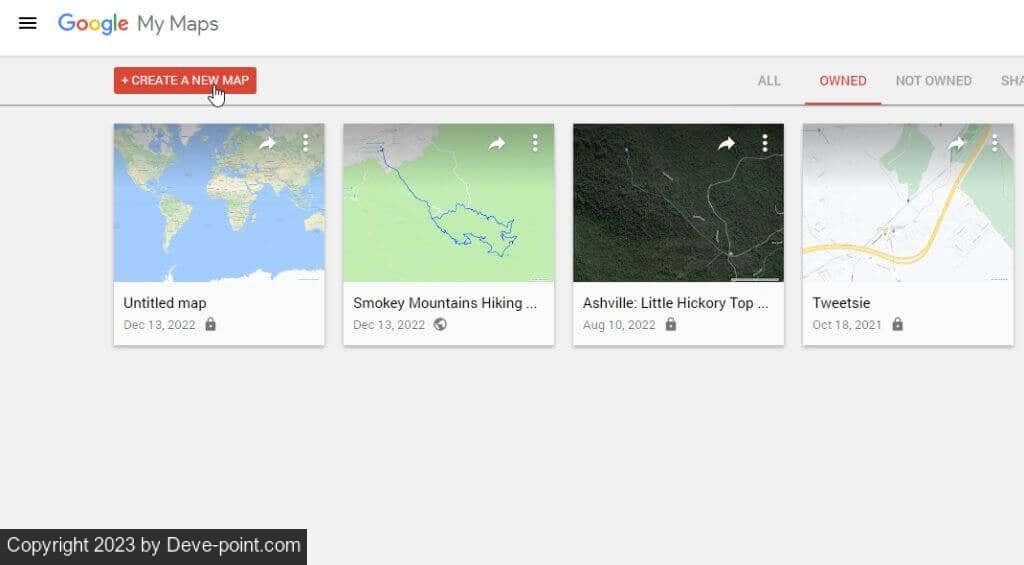This screenshot has width=1024, height=565.
Task: Click share icon on Ashville map card
Action: [727, 144]
